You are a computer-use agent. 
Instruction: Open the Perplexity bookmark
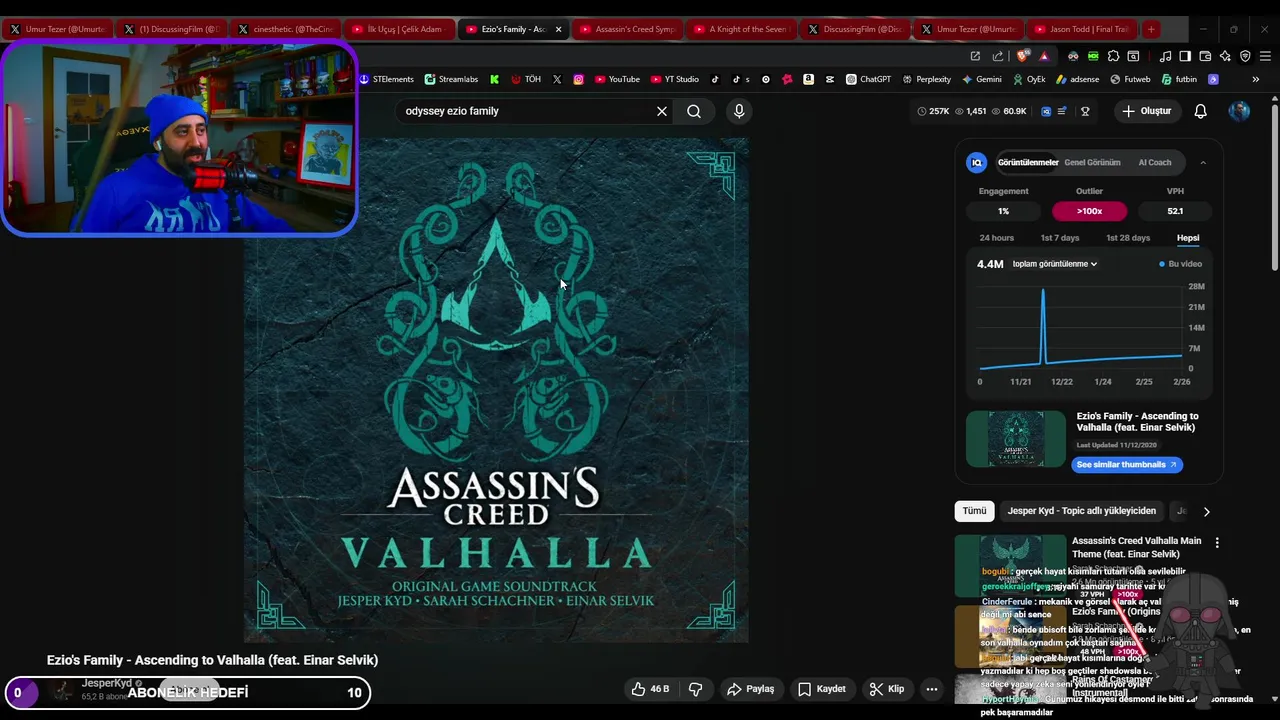click(x=927, y=79)
